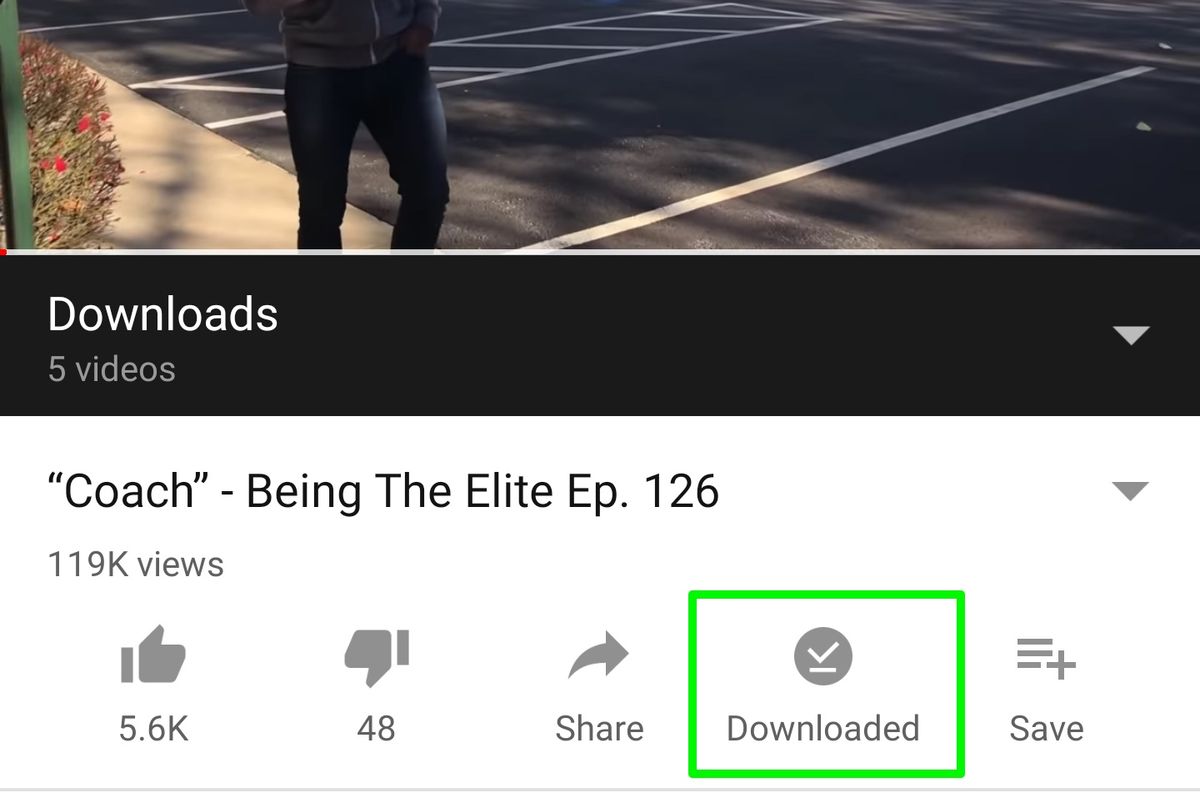Expand the video description arrow
The width and height of the screenshot is (1200, 803).
[x=1131, y=491]
